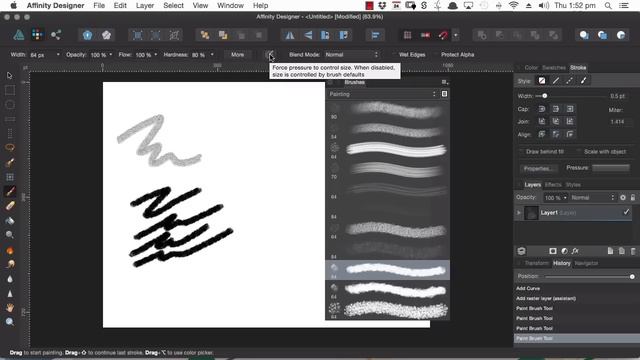Delete layer using the trash icon
The width and height of the screenshot is (640, 360).
coord(633,251)
